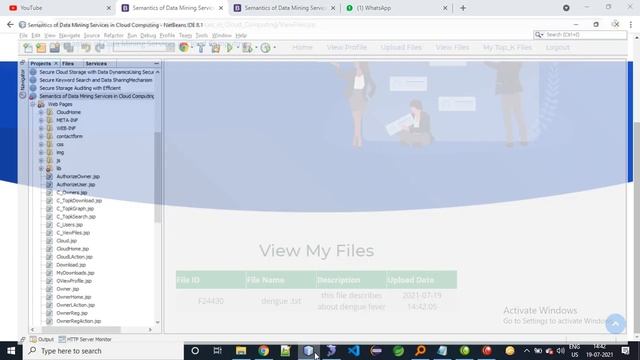Click the project tree horizontal scrollbar
Image resolution: width=640 pixels, height=360 pixels.
coord(81,329)
